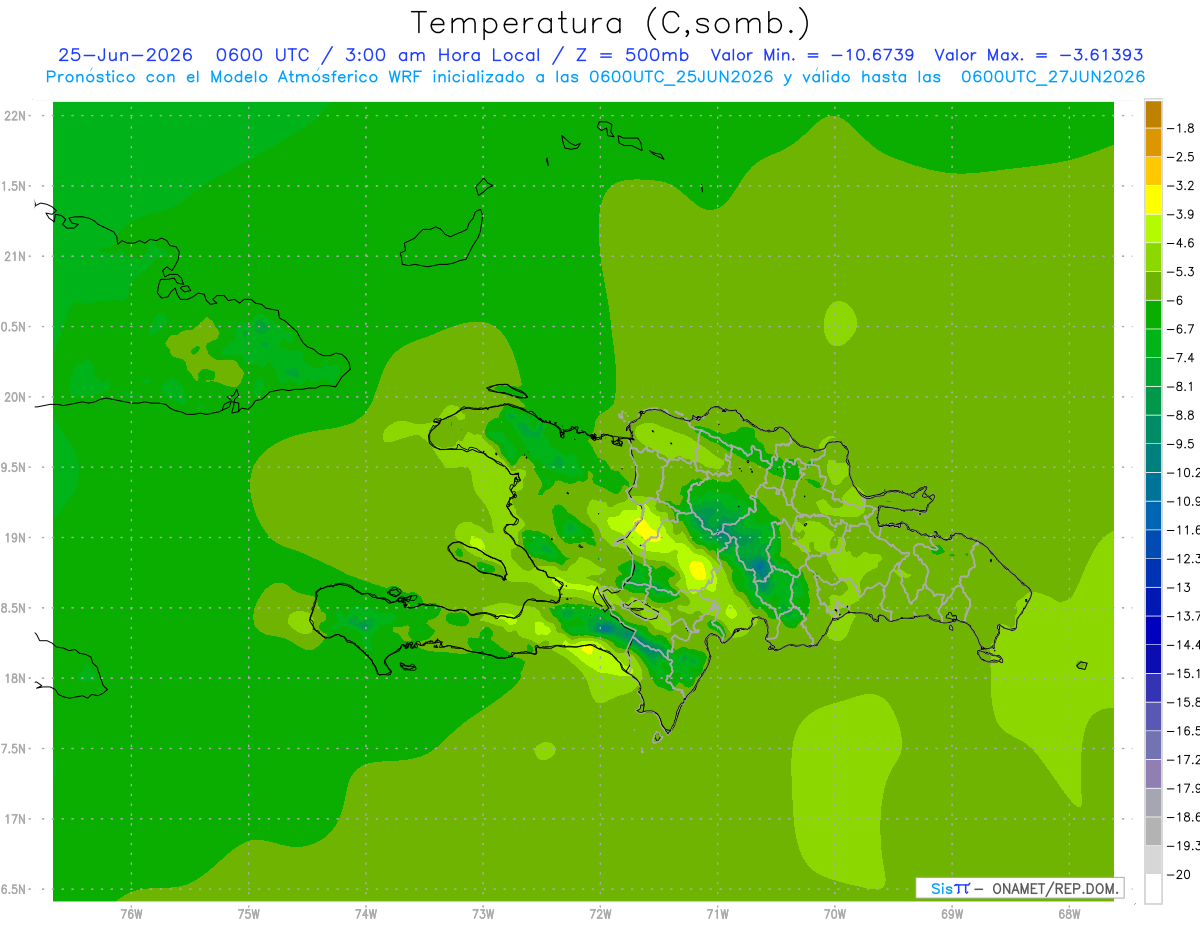Click the -3.9 colorbar value label
1200x927 pixels.
pyautogui.click(x=1181, y=214)
